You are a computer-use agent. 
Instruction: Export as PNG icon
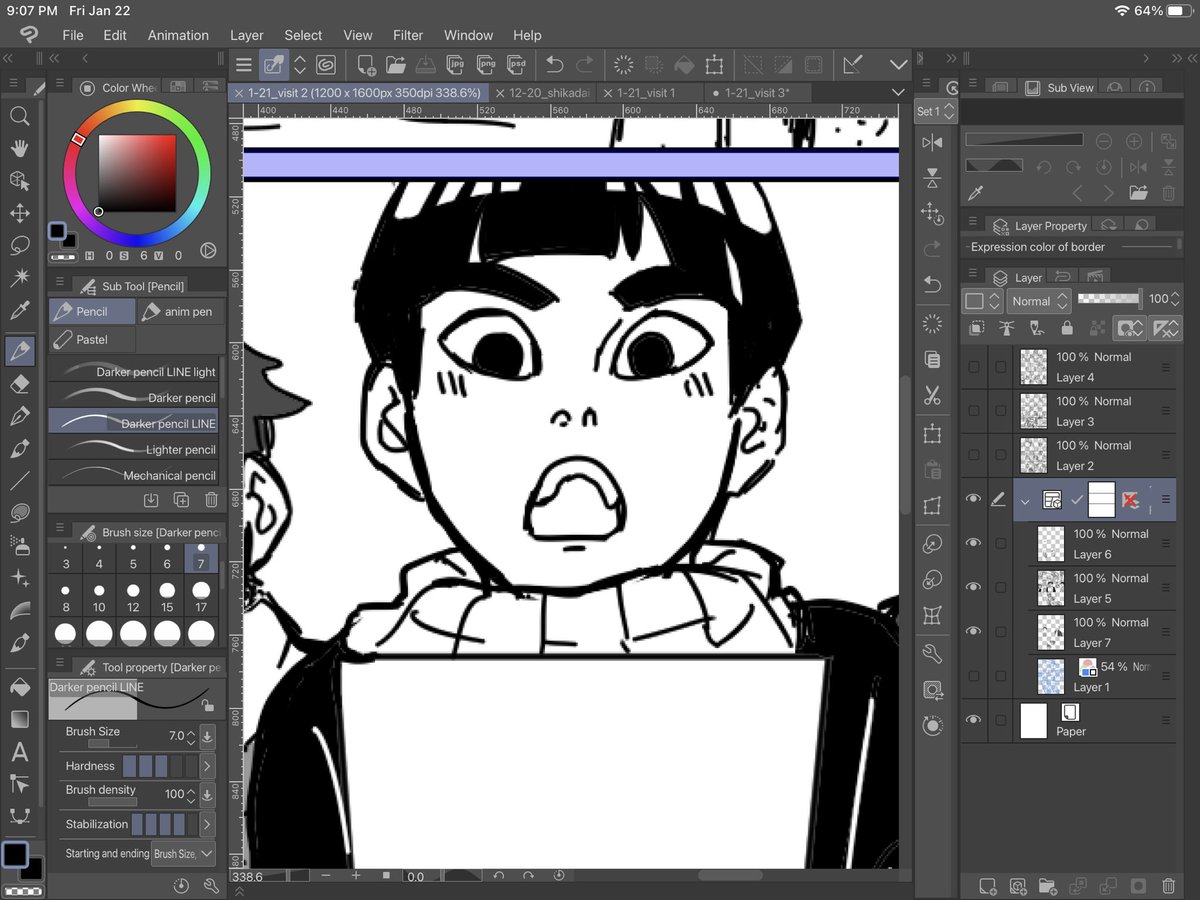point(487,65)
